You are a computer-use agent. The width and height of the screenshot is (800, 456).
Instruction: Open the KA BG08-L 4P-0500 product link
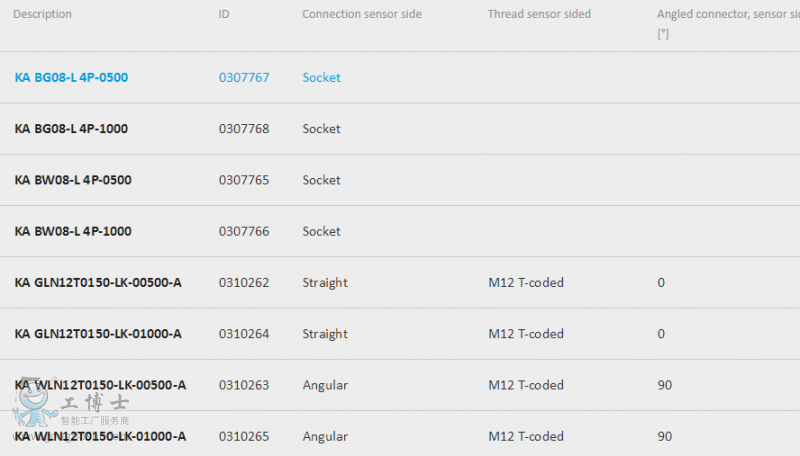point(71,78)
